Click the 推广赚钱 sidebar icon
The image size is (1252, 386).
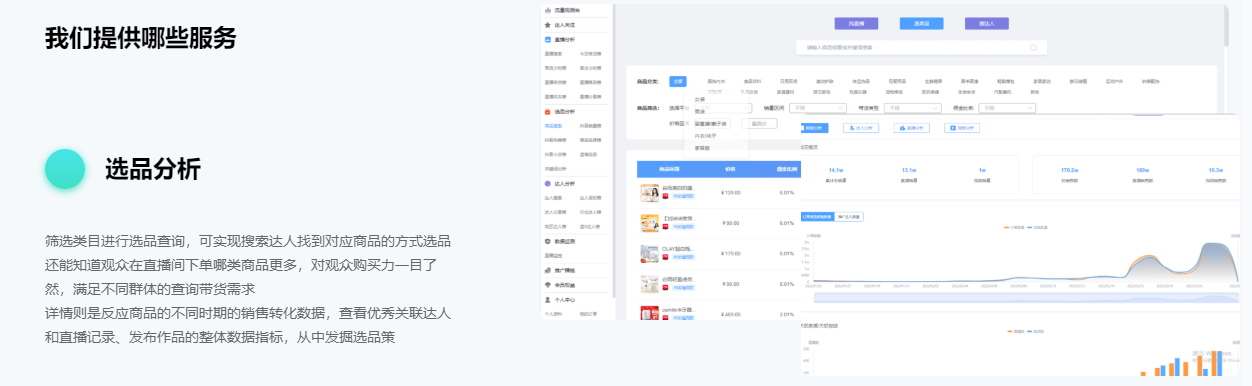[x=547, y=270]
